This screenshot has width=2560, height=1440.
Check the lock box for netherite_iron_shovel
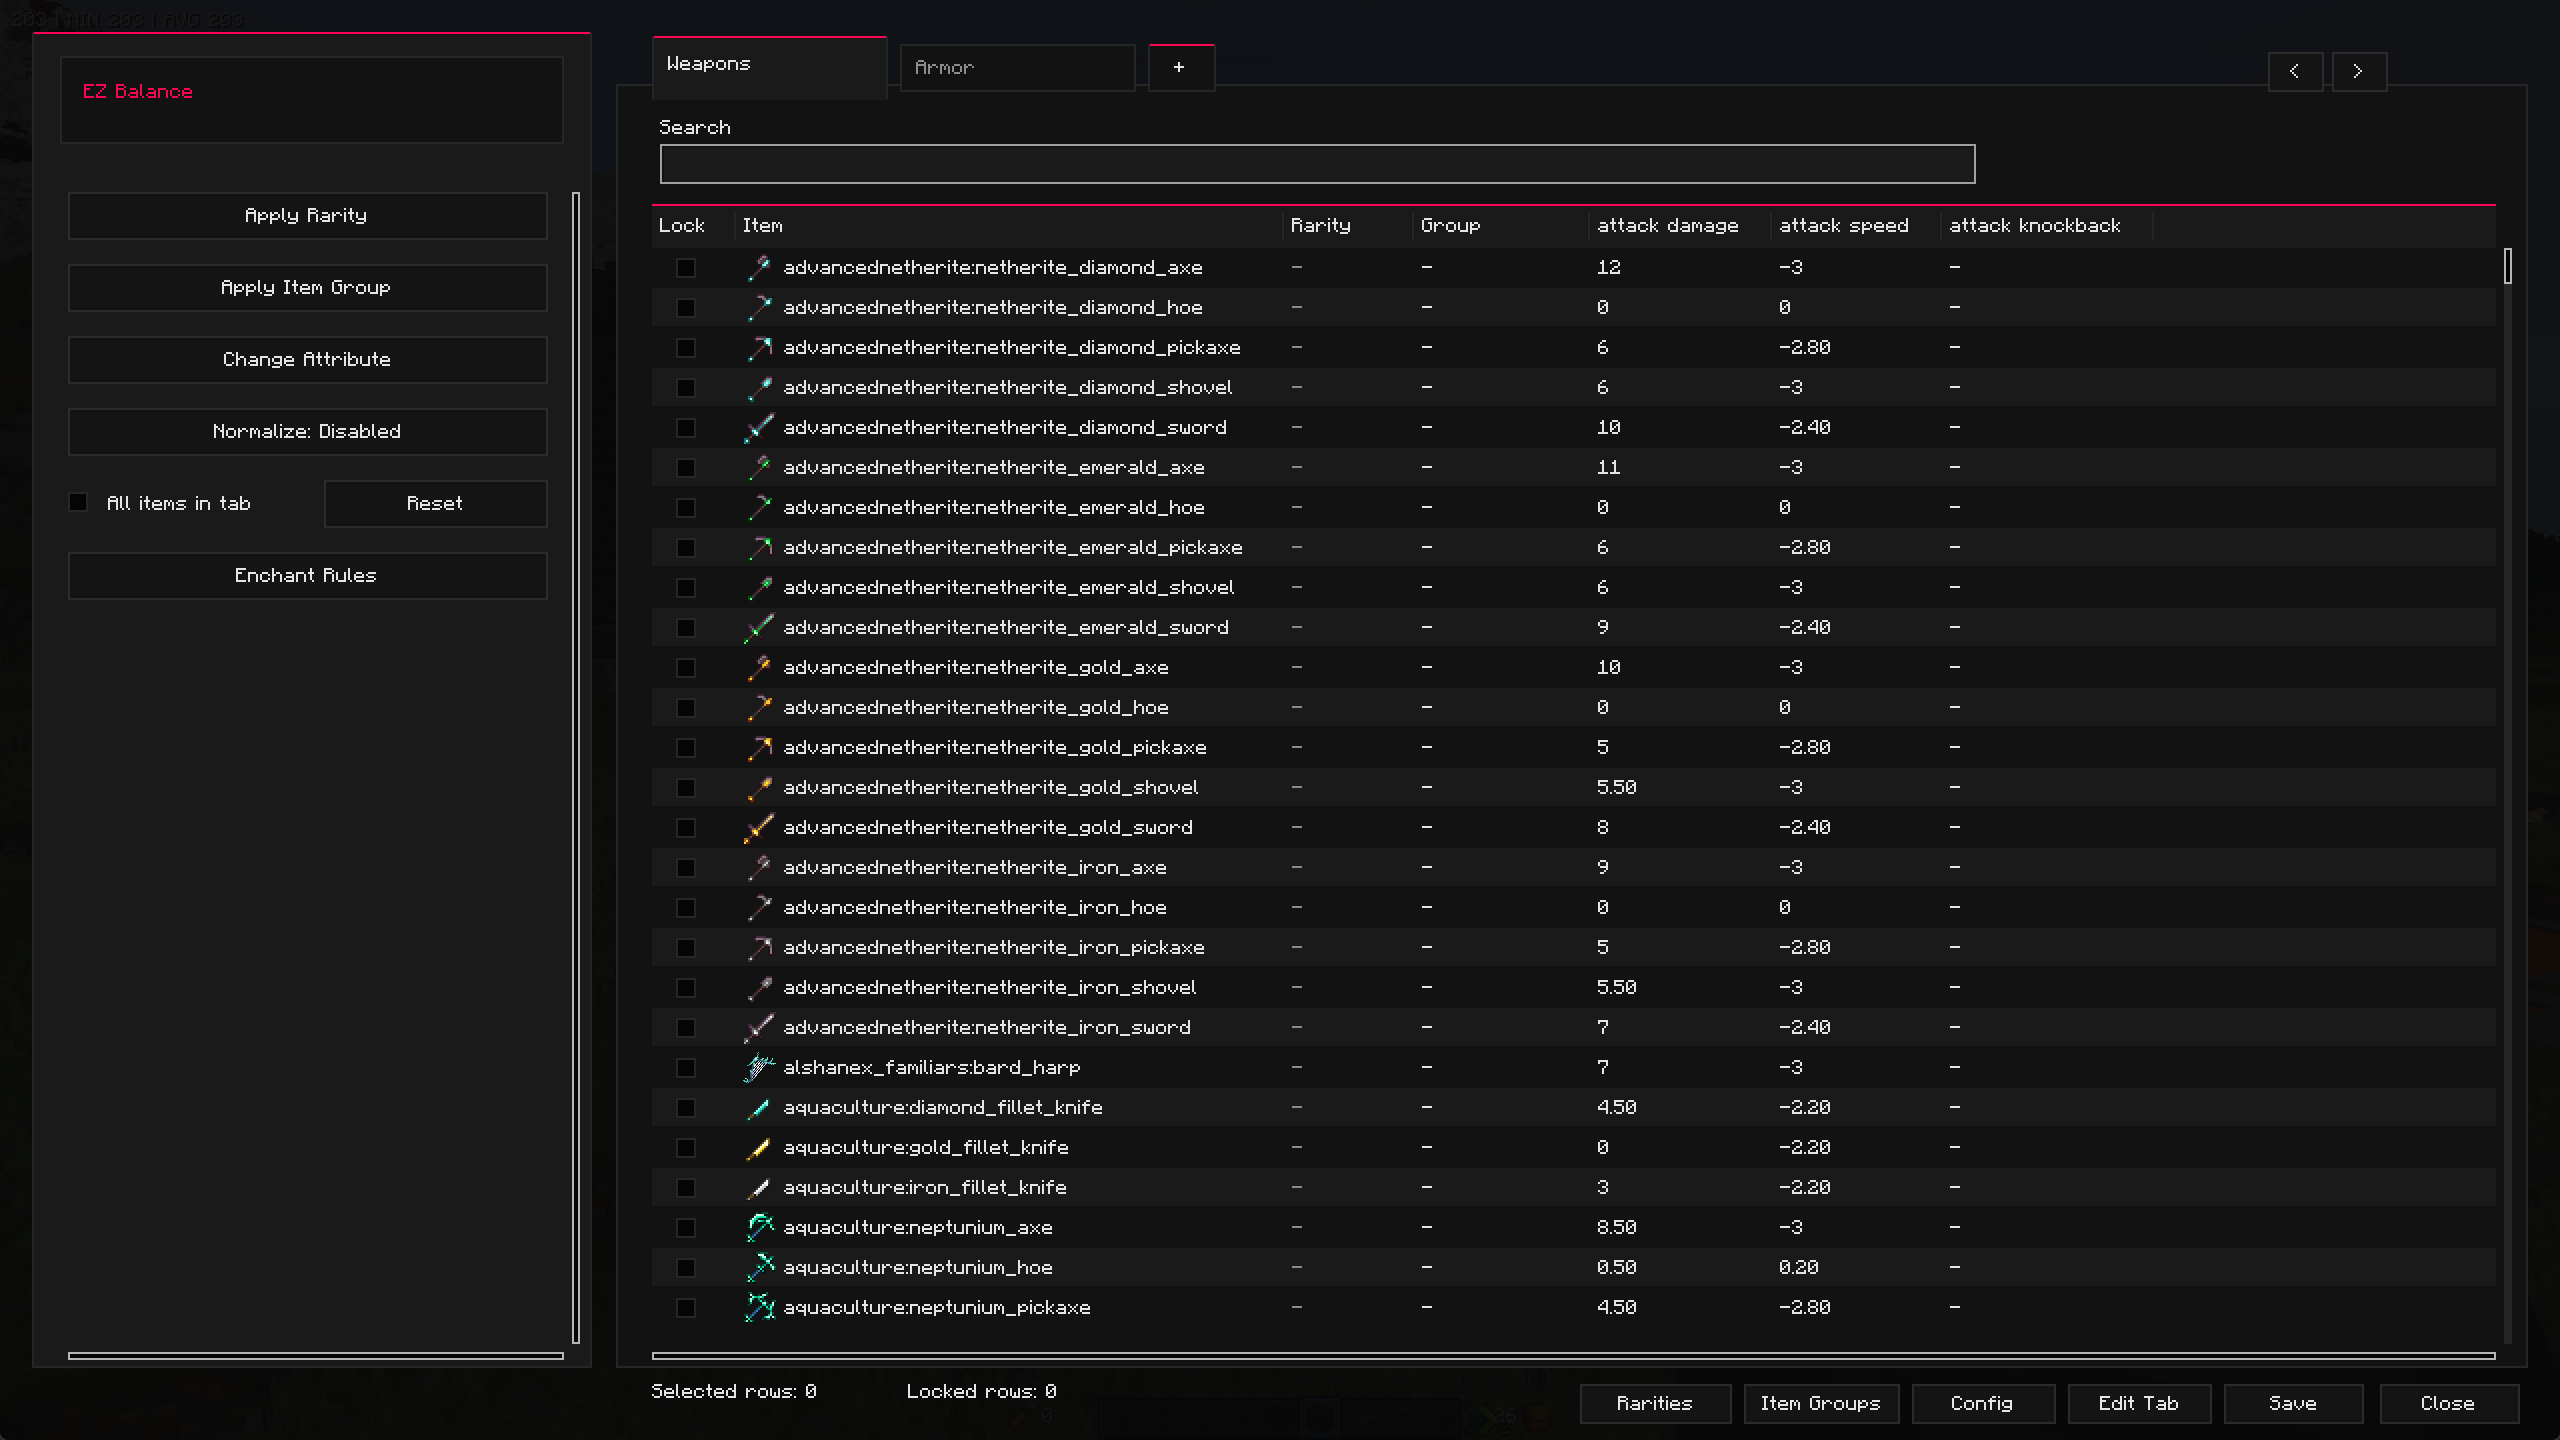(x=685, y=987)
